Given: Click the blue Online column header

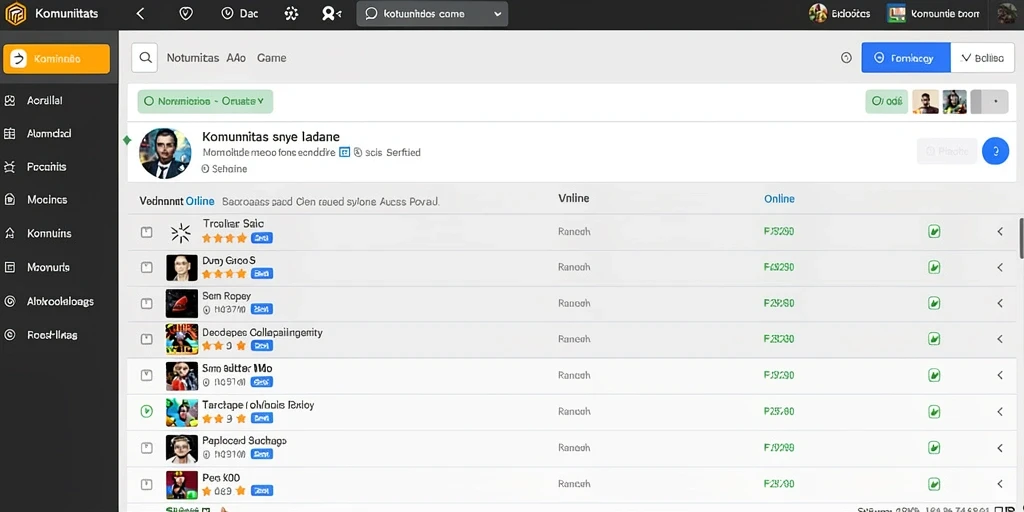Looking at the screenshot, I should tap(779, 199).
